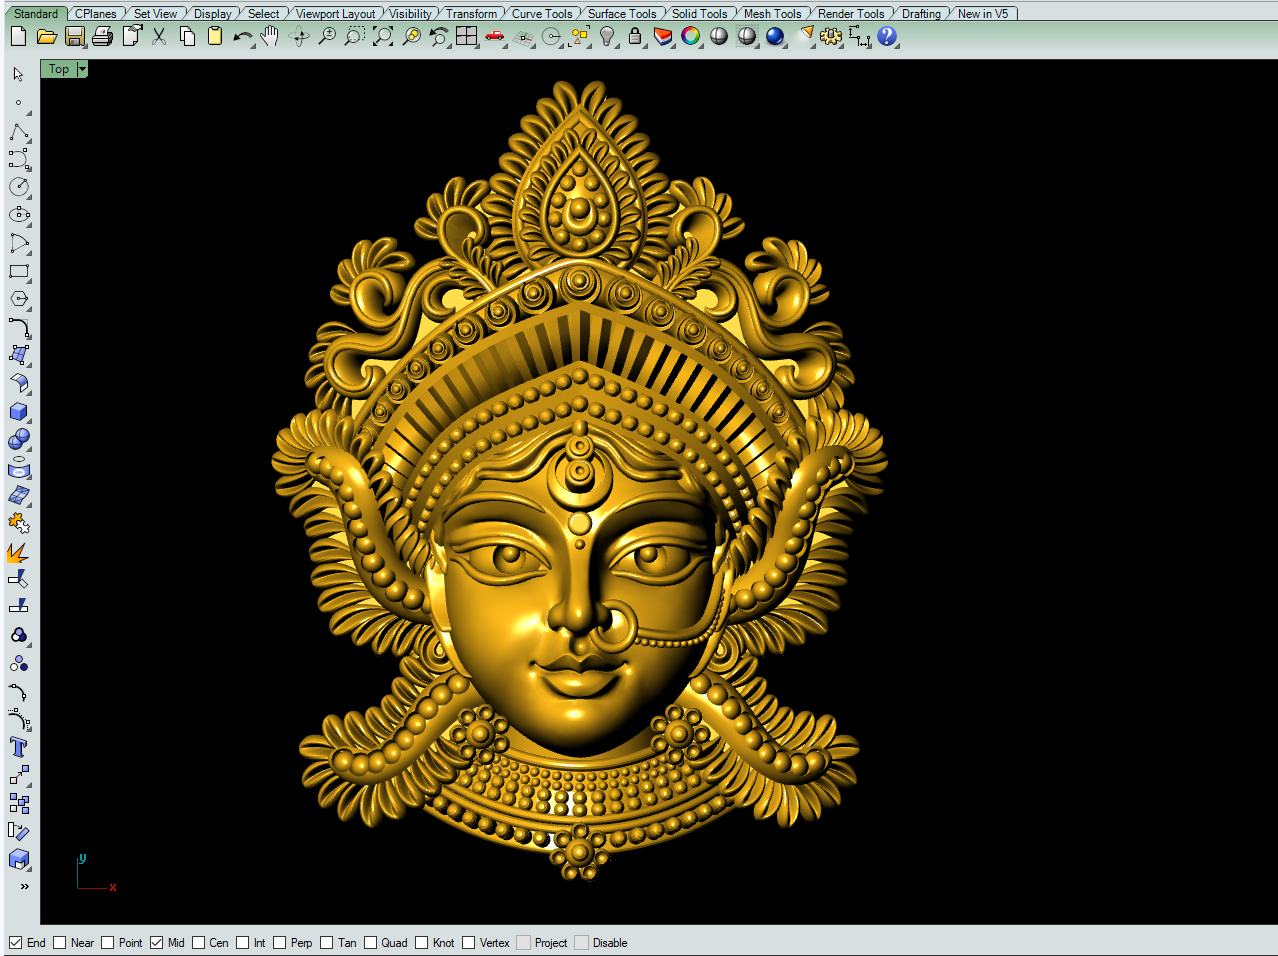The height and width of the screenshot is (956, 1278).
Task: Open the Drafting tab
Action: click(921, 14)
